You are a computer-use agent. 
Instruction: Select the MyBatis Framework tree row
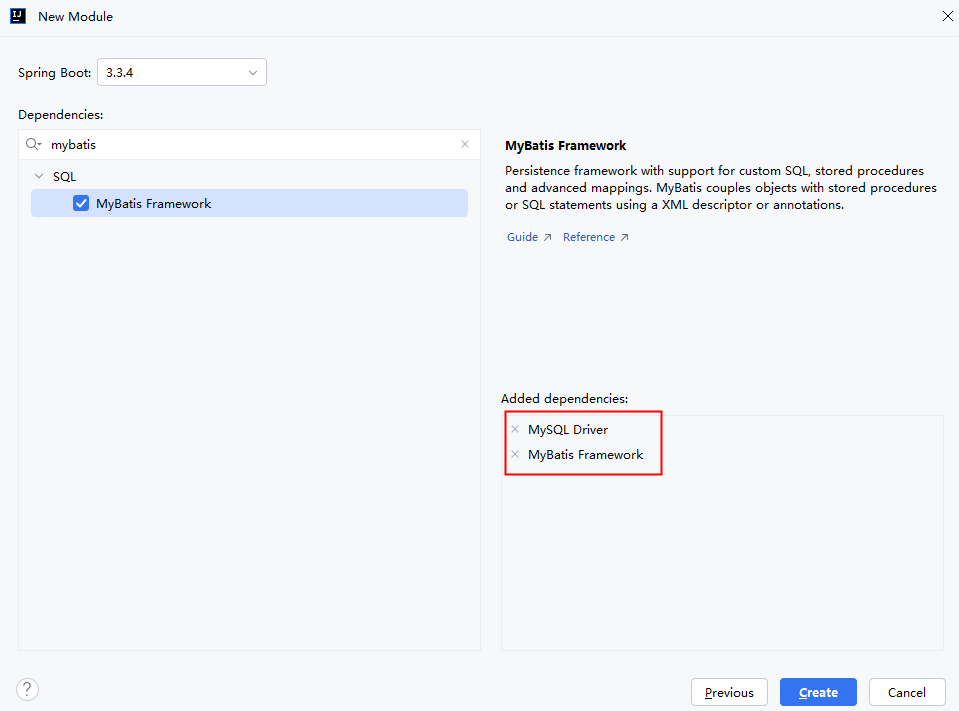tap(250, 203)
